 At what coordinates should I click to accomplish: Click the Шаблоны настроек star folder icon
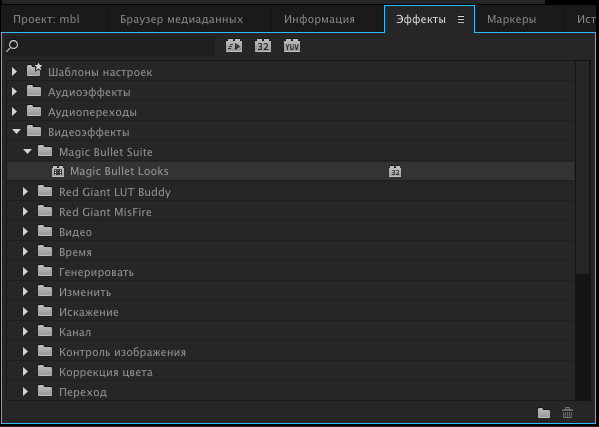pyautogui.click(x=34, y=70)
